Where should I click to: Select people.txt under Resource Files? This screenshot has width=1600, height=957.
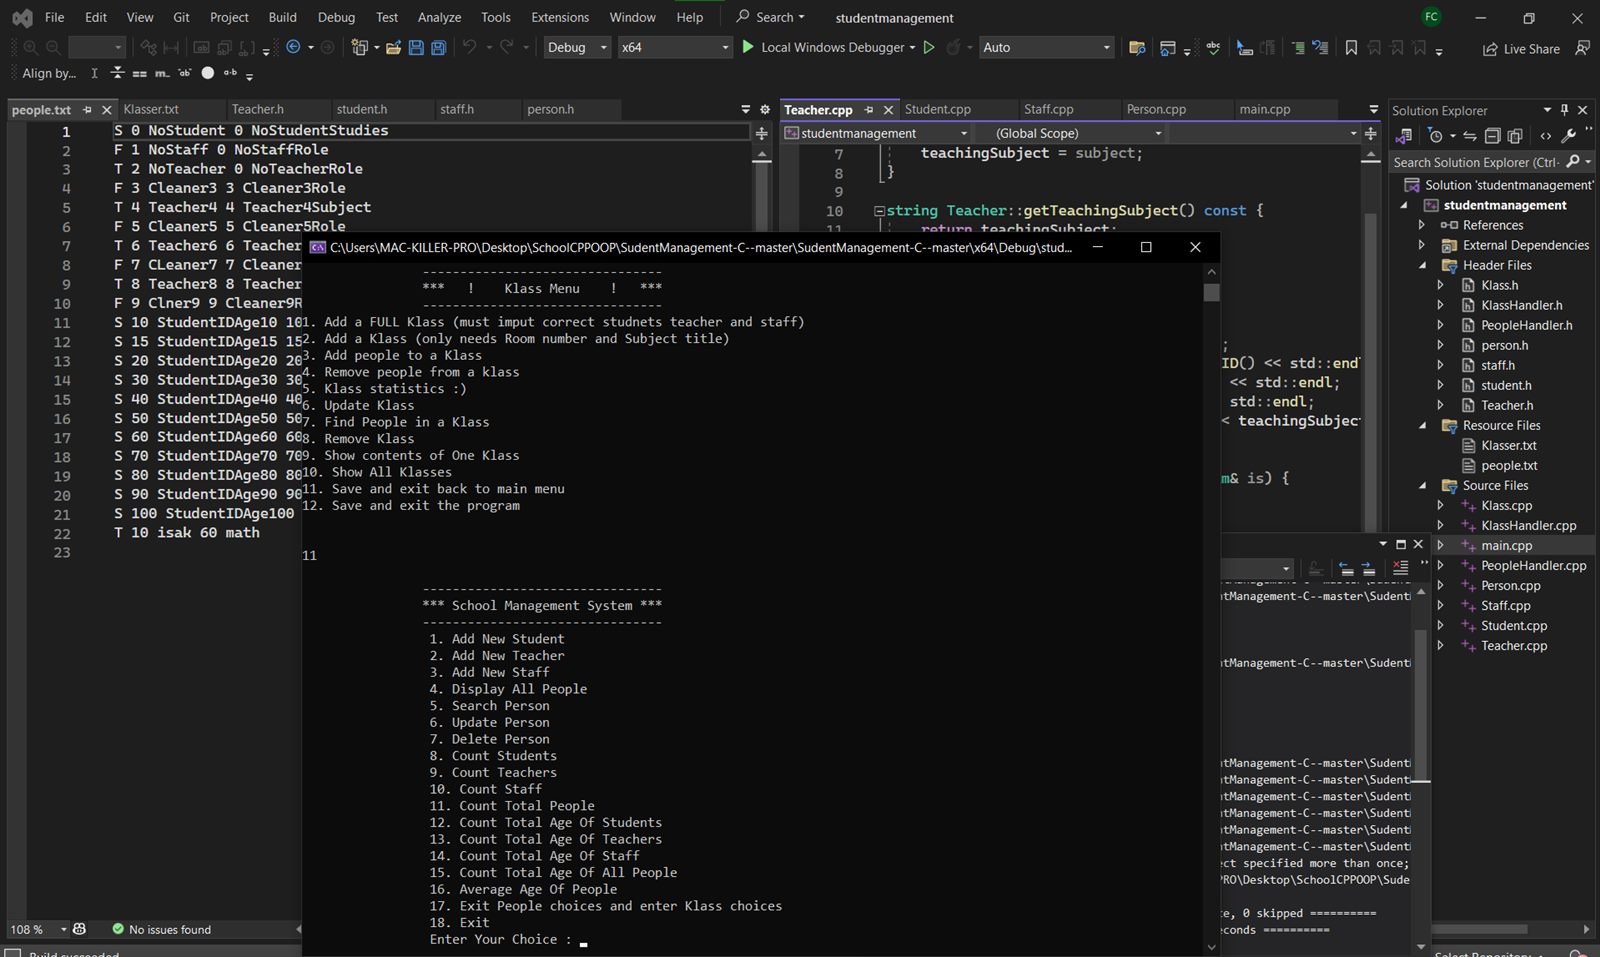[1509, 465]
